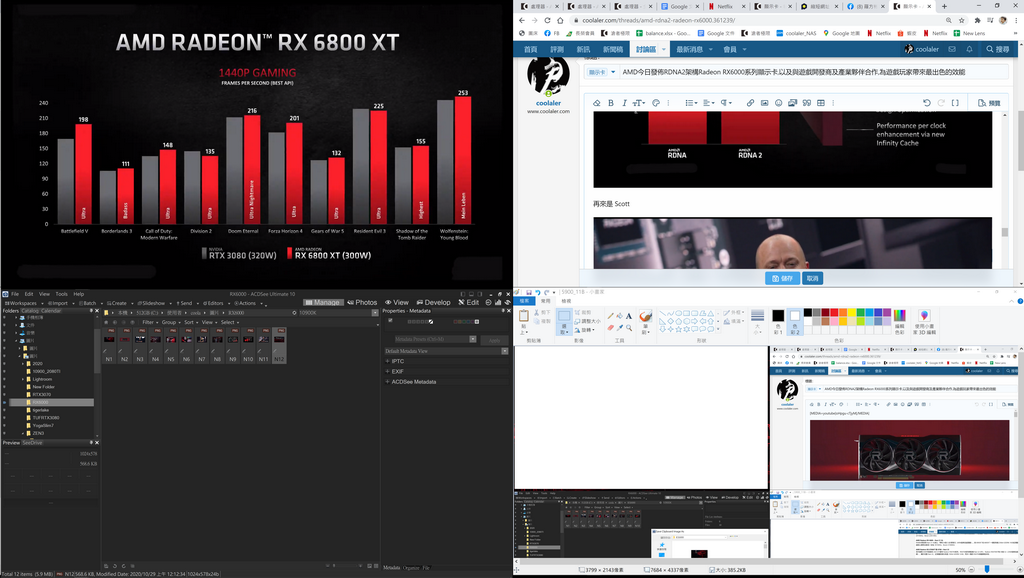Open the Help menu in ACDSee
1024x578 pixels.
[x=78, y=294]
